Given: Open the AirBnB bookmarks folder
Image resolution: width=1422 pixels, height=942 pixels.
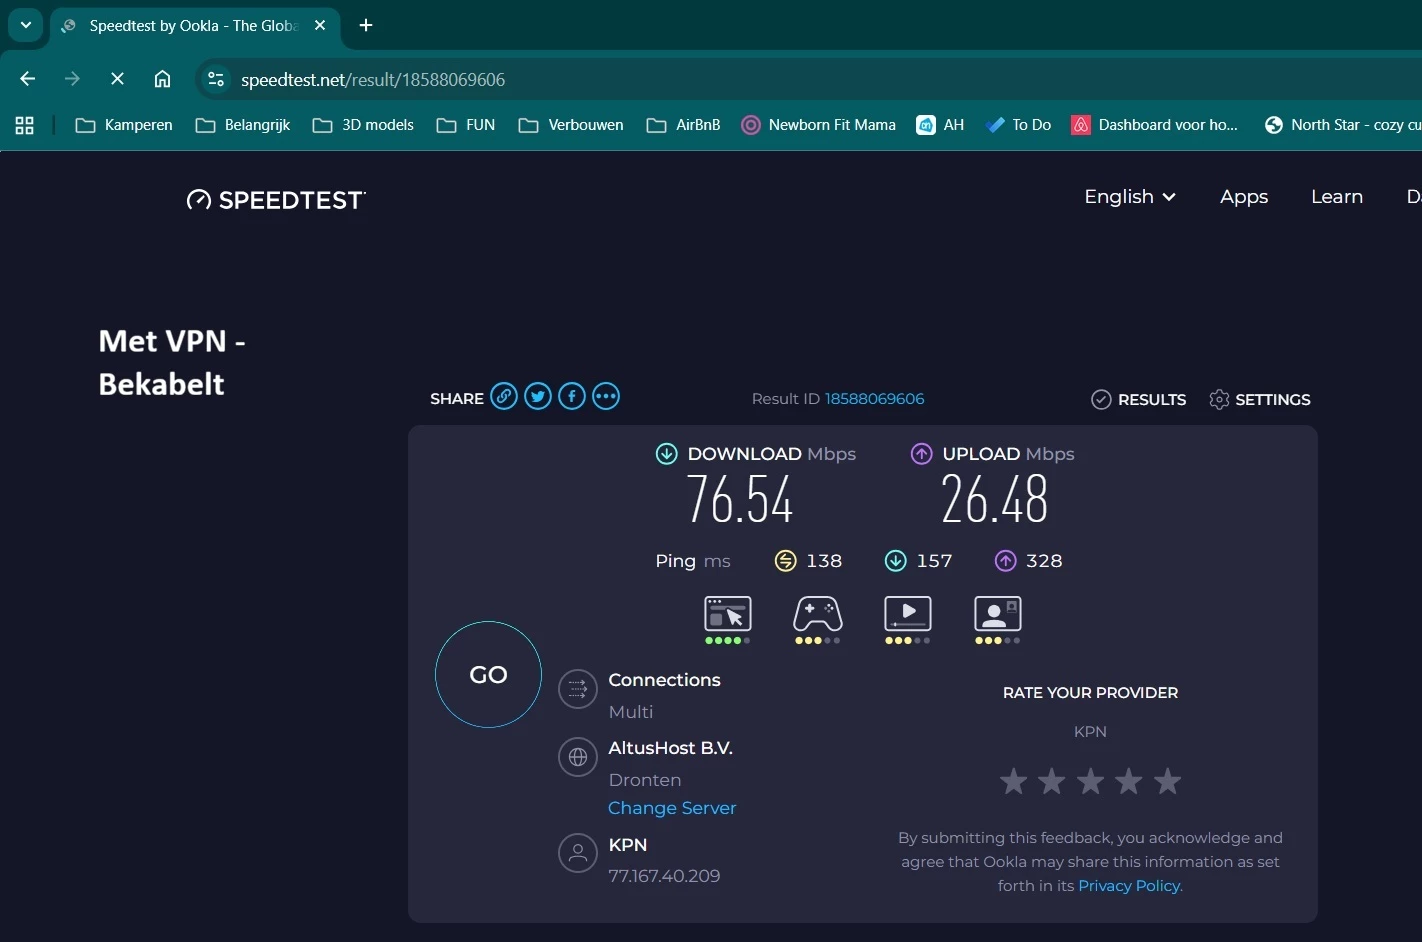Looking at the screenshot, I should pos(684,125).
